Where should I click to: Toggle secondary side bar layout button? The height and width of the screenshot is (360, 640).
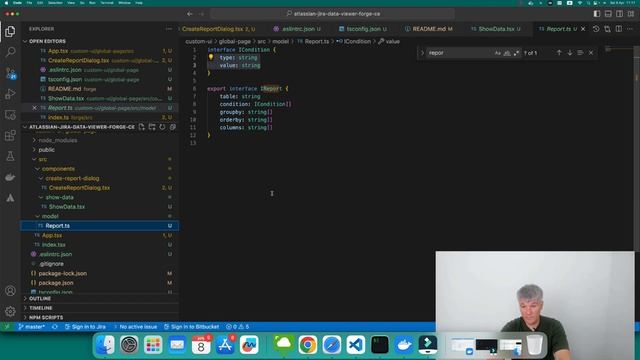[620, 14]
